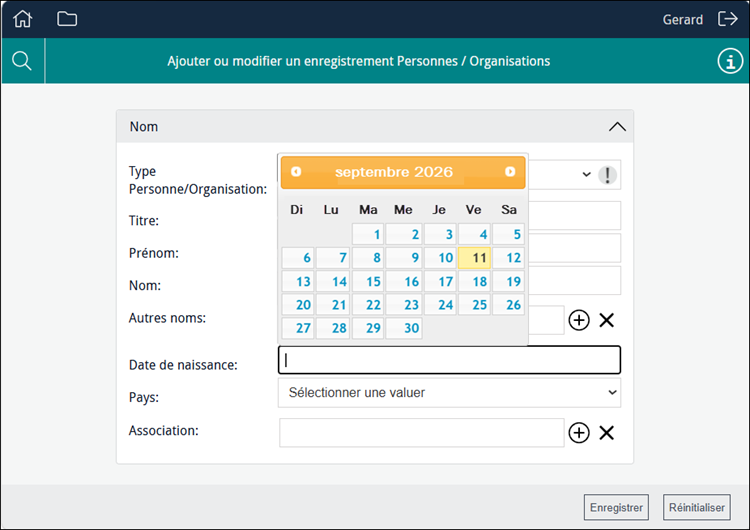Remove the Autres noms entry with X
This screenshot has height=530, width=750.
tap(607, 320)
